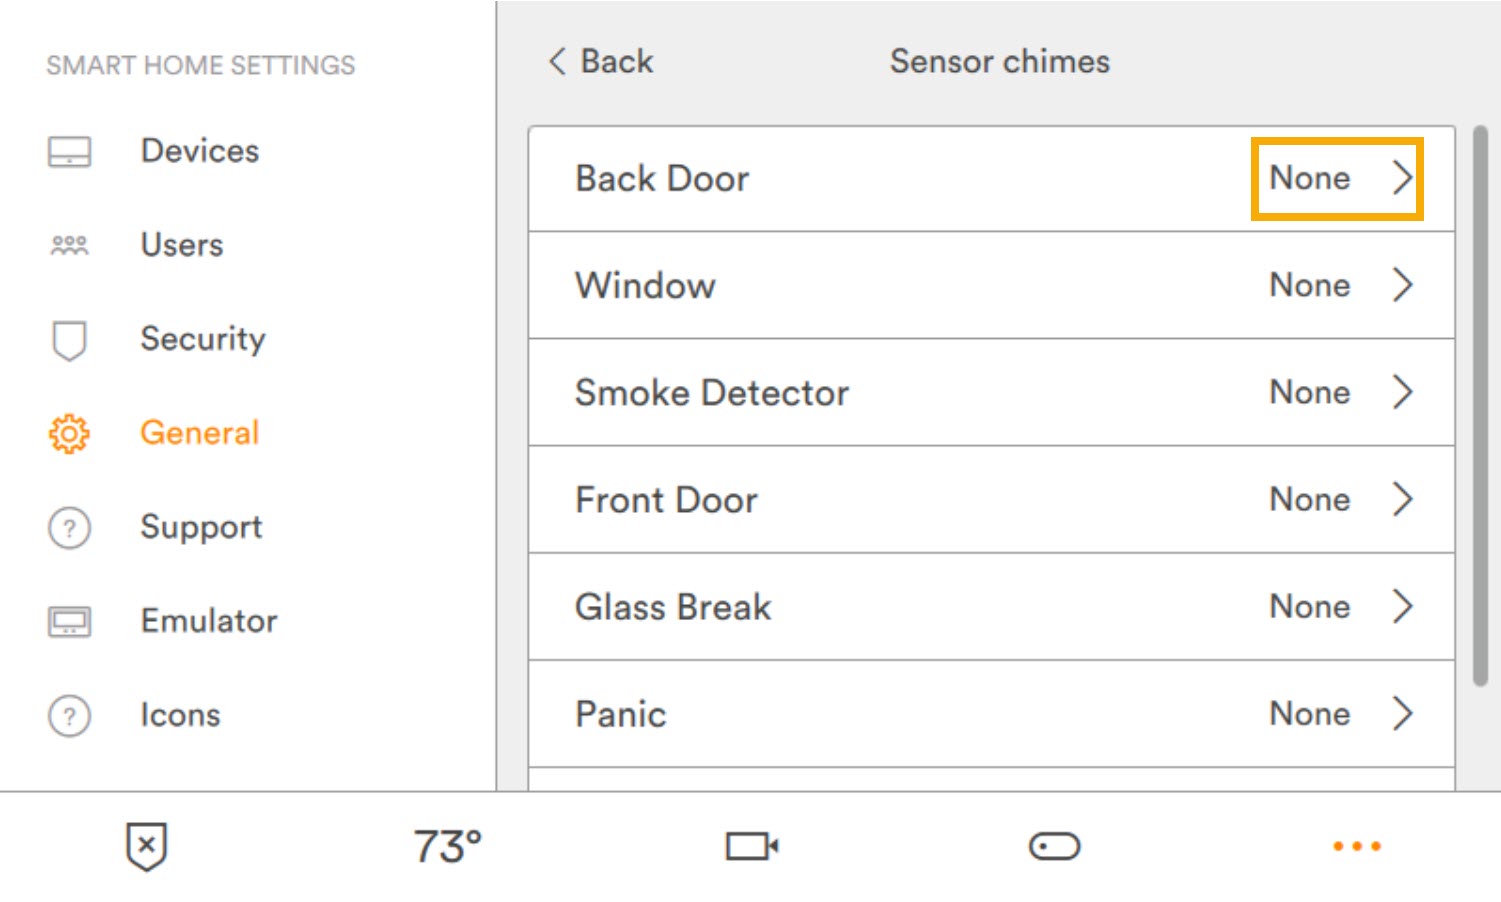Go Back from Sensor chimes
The image size is (1501, 902).
[601, 62]
